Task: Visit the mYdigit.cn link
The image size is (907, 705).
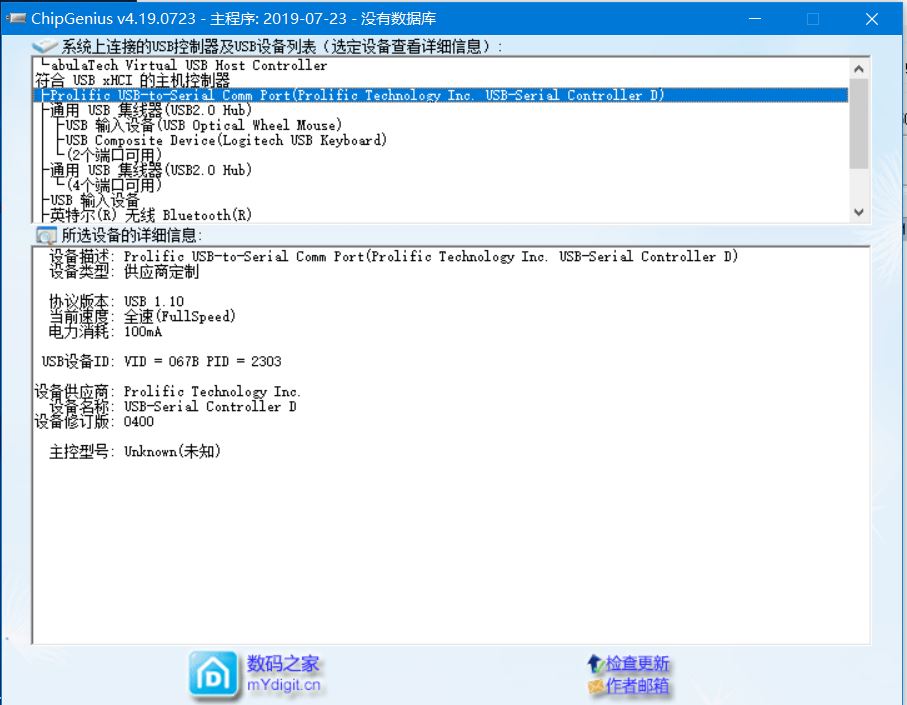Action: (x=283, y=685)
